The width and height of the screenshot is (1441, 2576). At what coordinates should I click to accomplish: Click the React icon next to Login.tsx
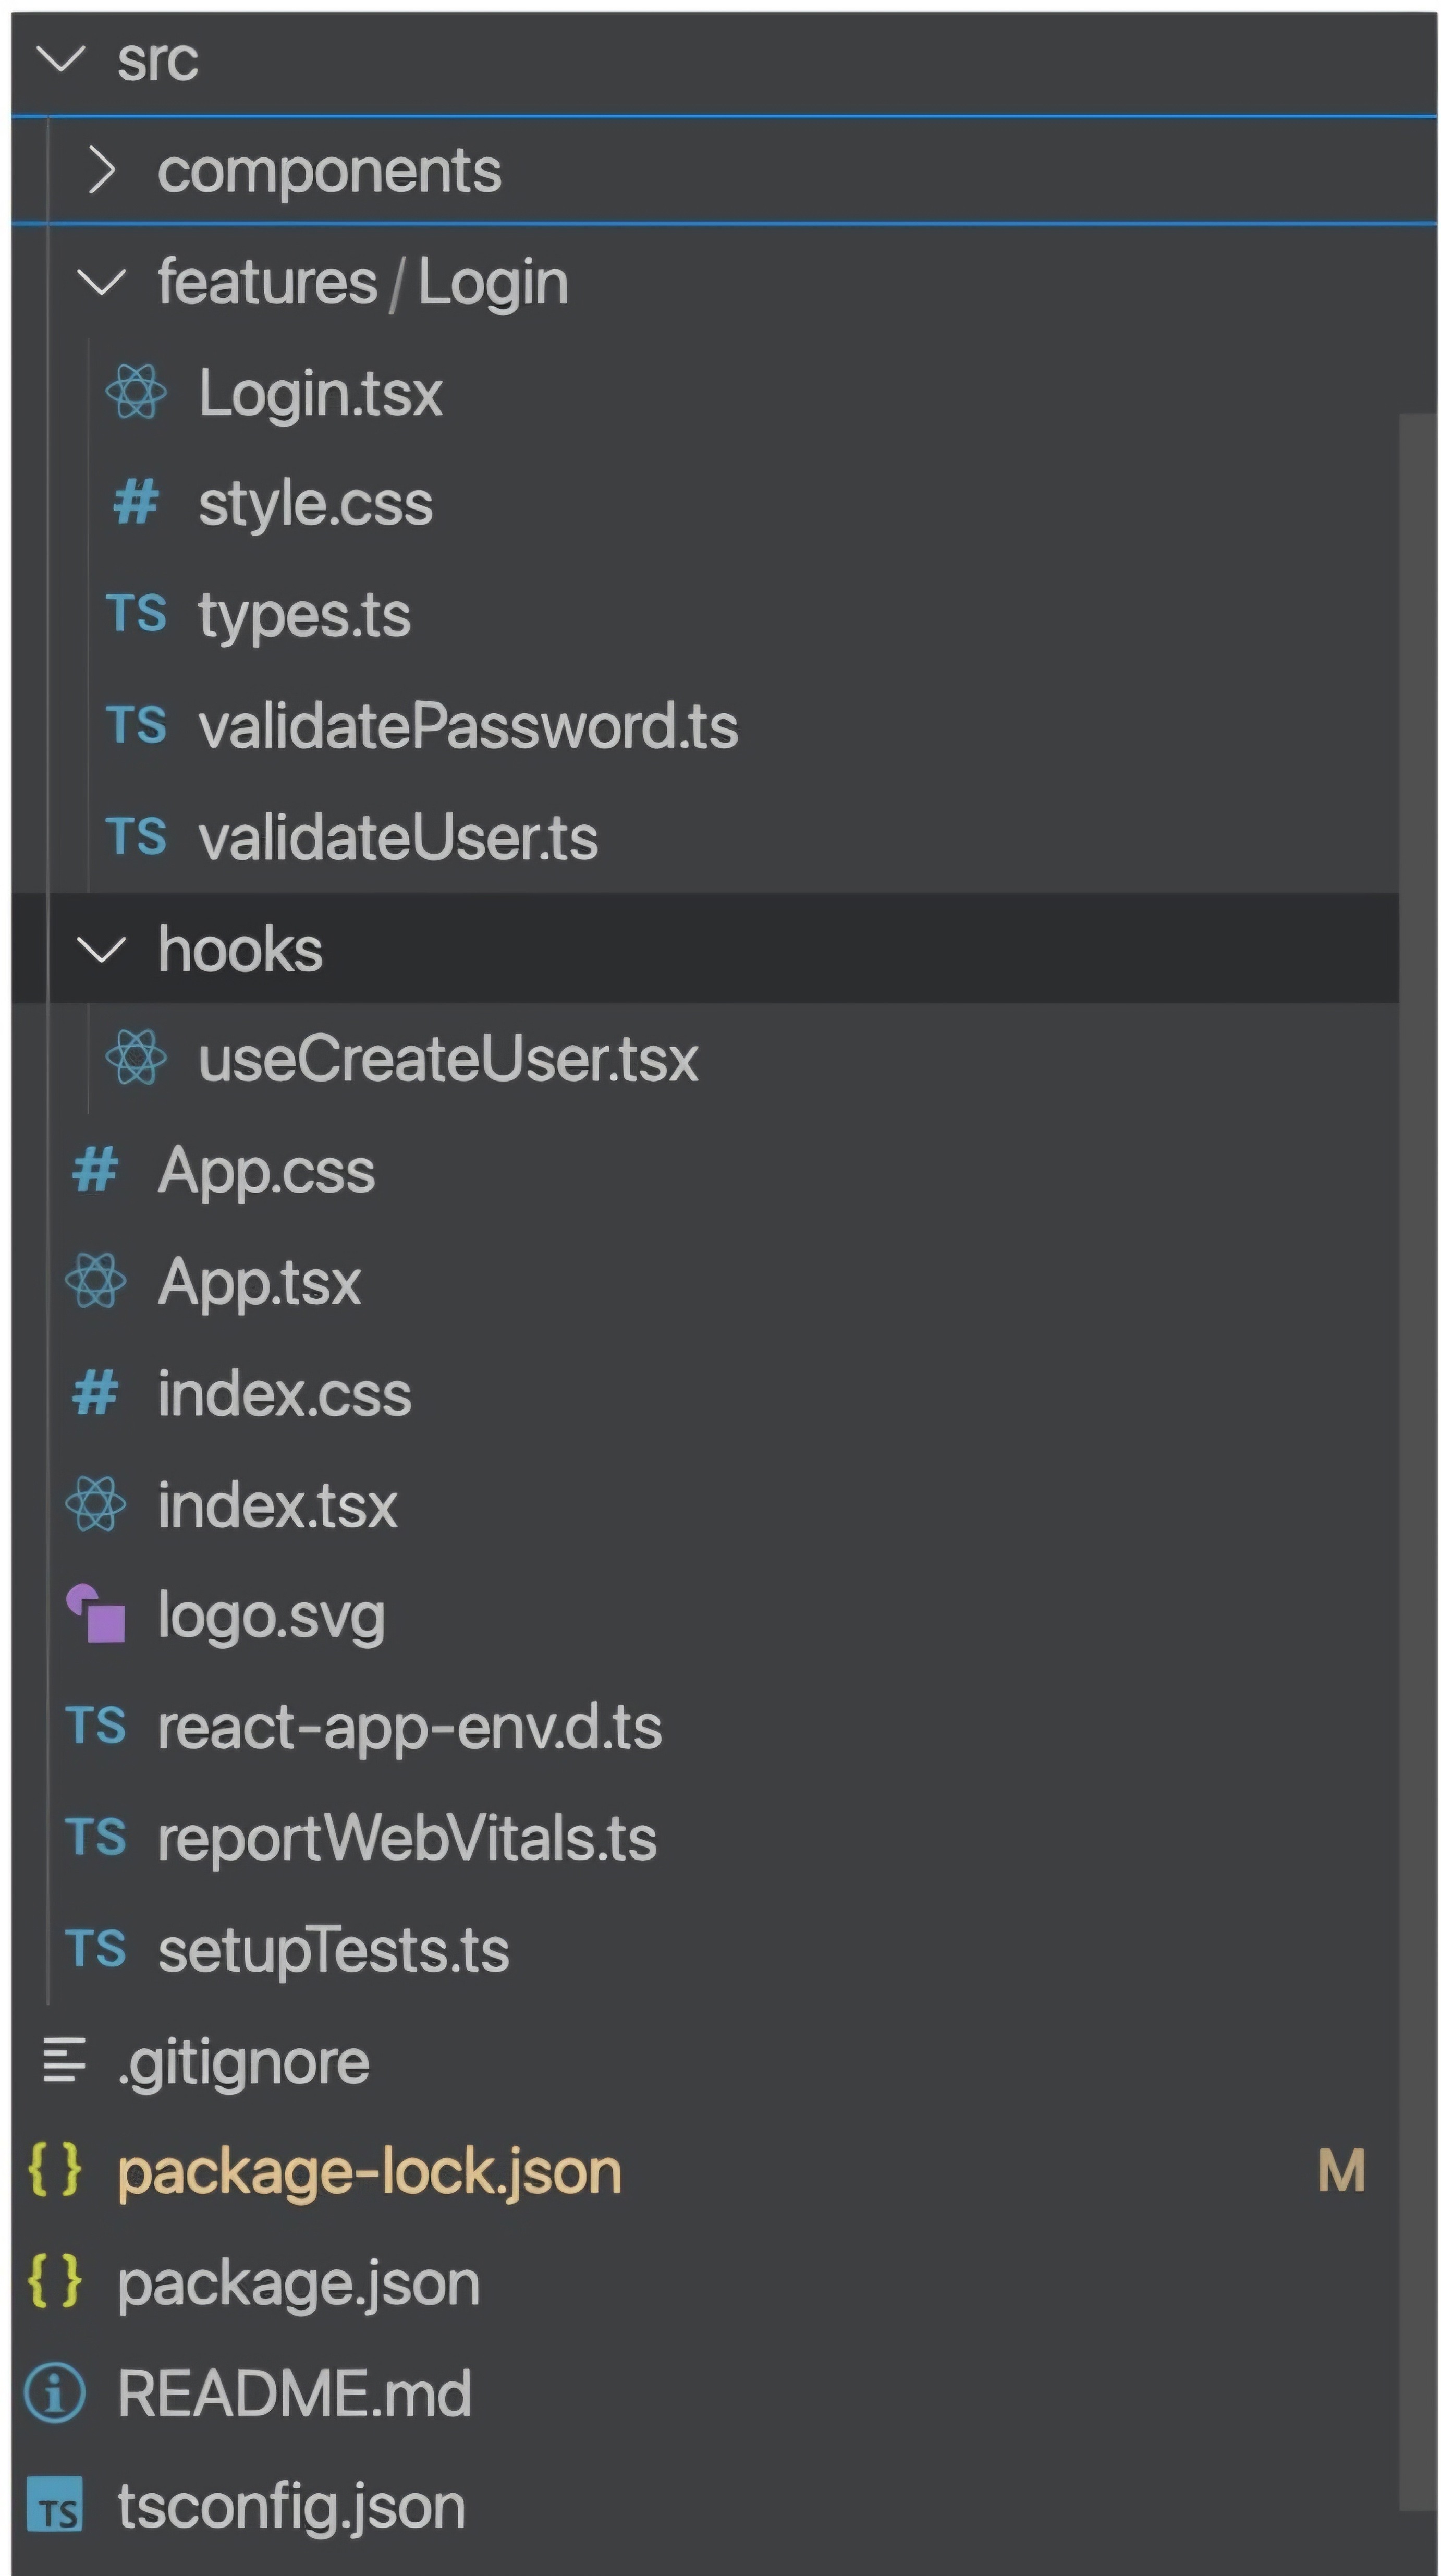136,392
